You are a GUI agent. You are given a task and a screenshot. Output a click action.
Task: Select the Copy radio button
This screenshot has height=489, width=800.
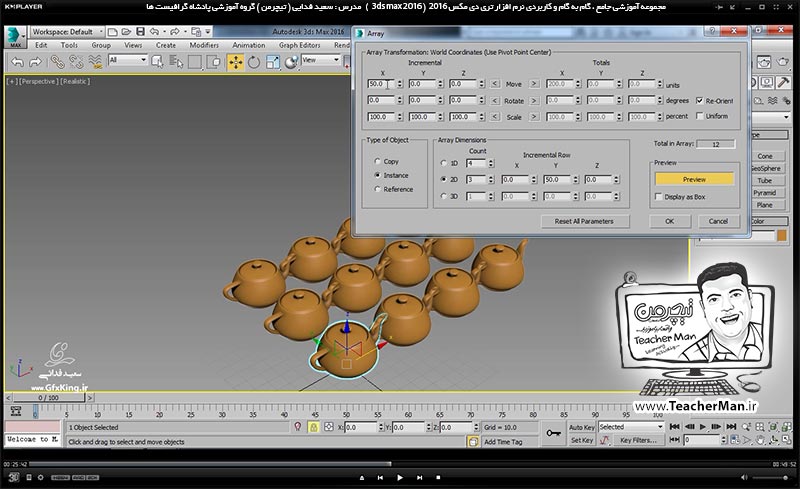[x=378, y=161]
